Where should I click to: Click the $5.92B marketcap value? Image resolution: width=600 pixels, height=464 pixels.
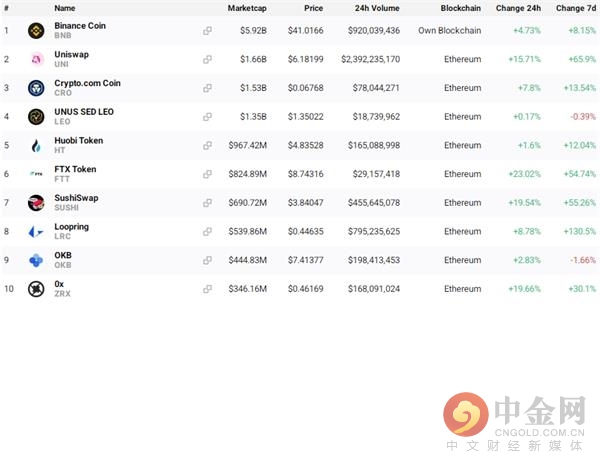click(x=253, y=31)
